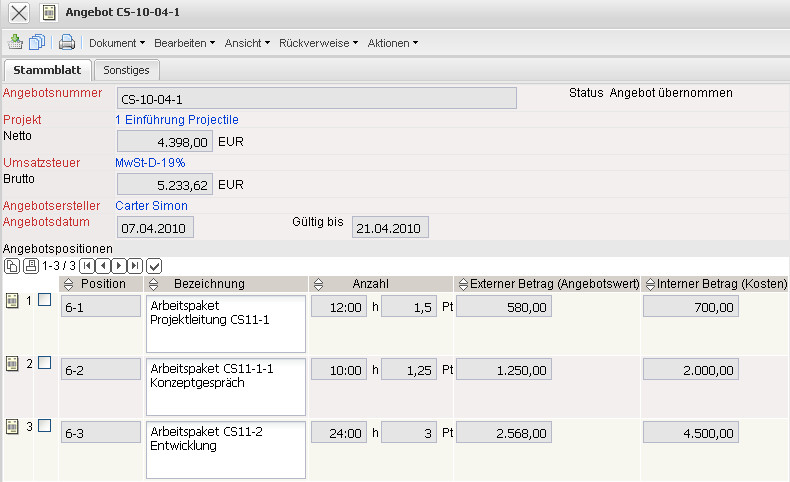This screenshot has width=790, height=482.
Task: Click the Pt field 1,25
Action: [x=409, y=369]
